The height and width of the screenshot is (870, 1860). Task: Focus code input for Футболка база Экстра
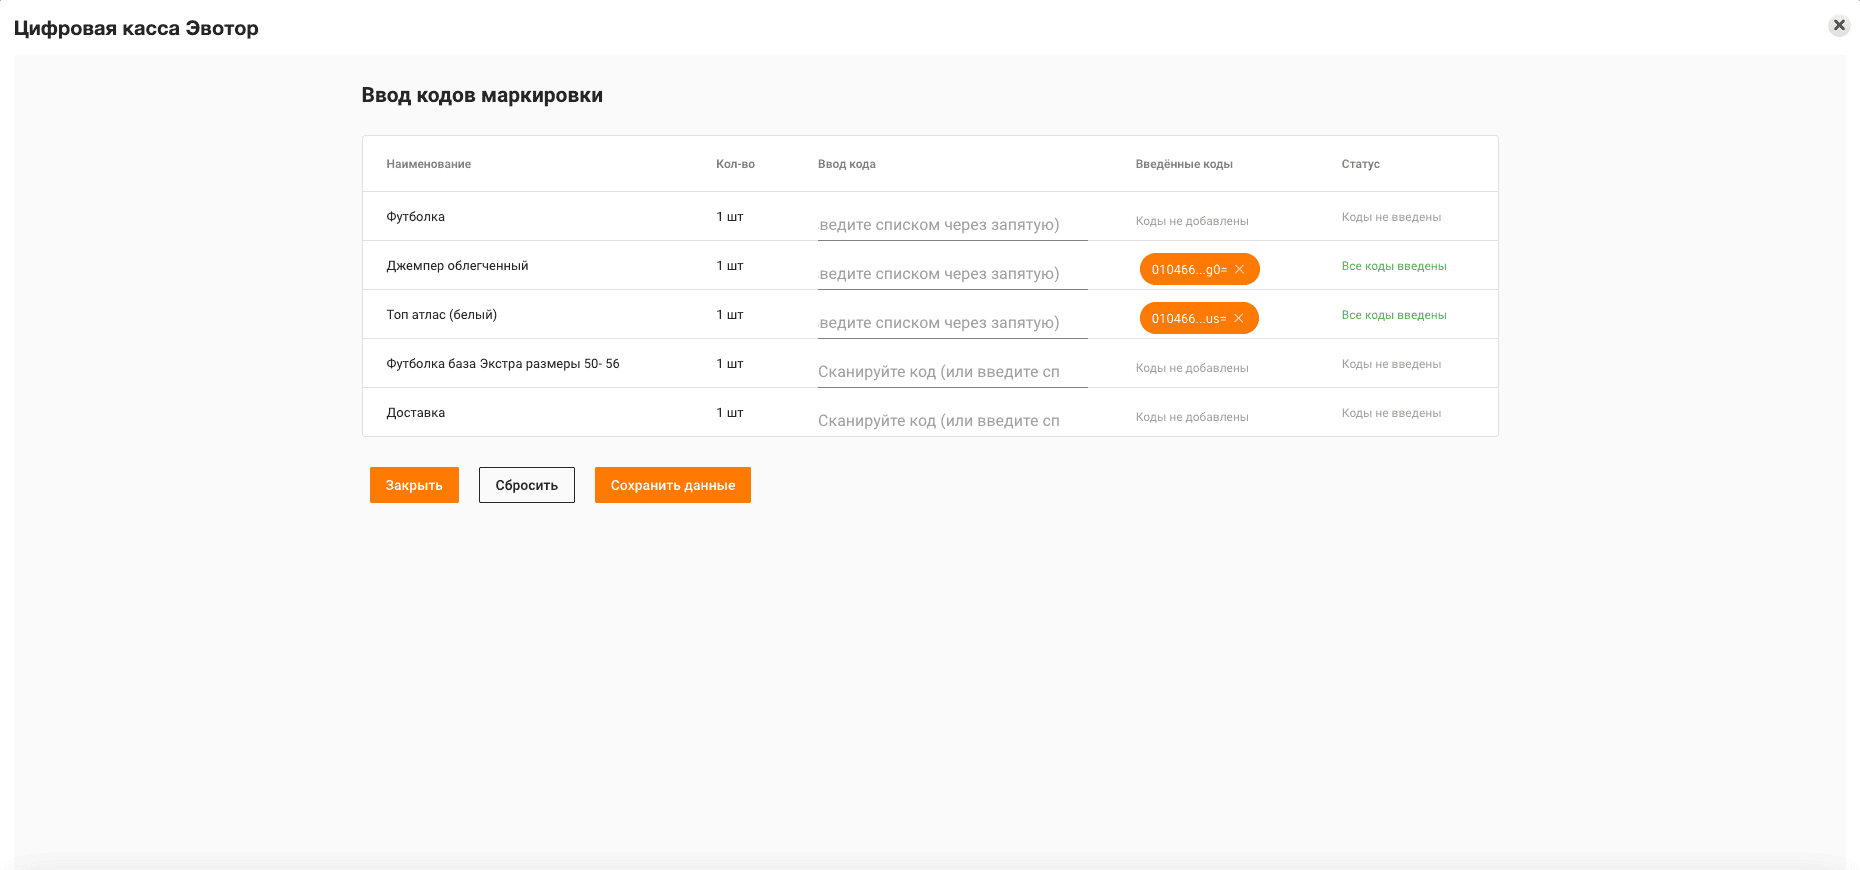(x=952, y=372)
